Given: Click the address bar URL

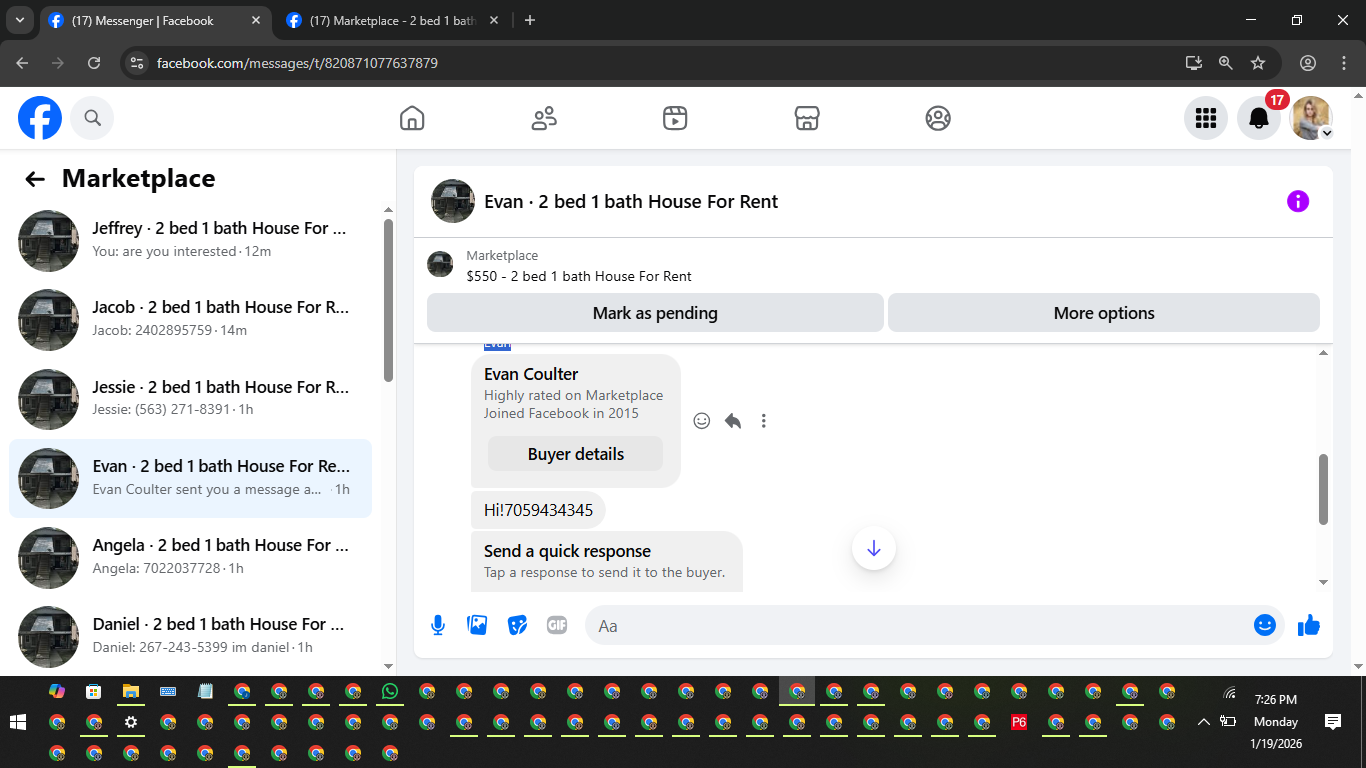Looking at the screenshot, I should 297,63.
